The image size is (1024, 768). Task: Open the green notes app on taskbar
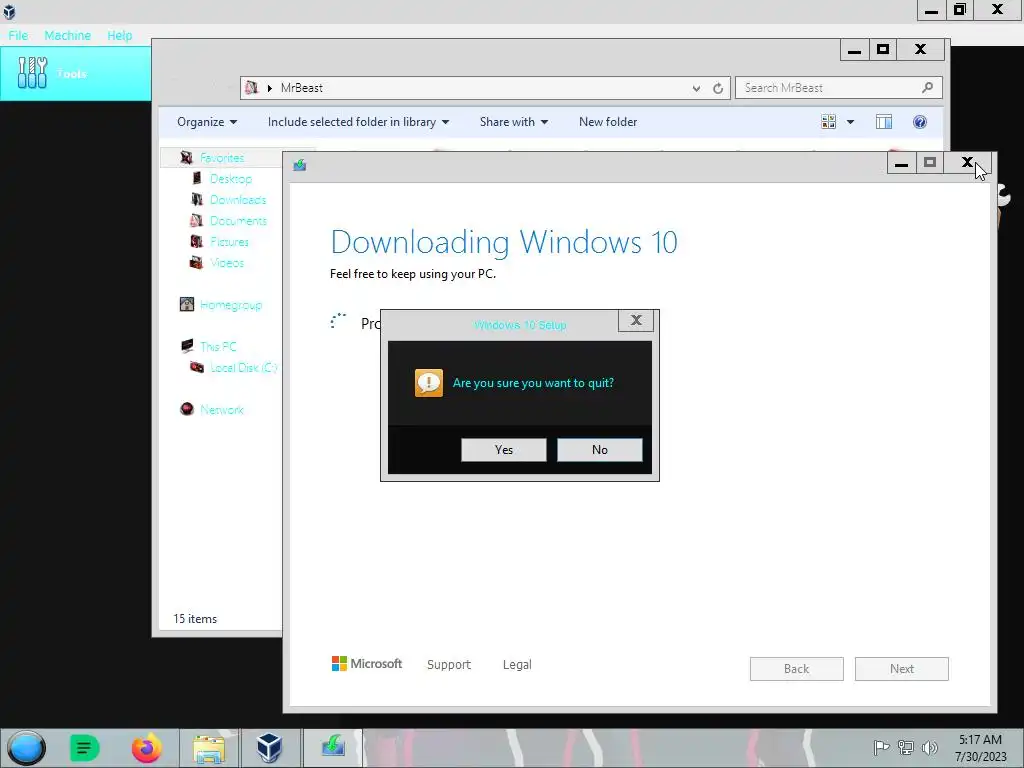(x=84, y=748)
